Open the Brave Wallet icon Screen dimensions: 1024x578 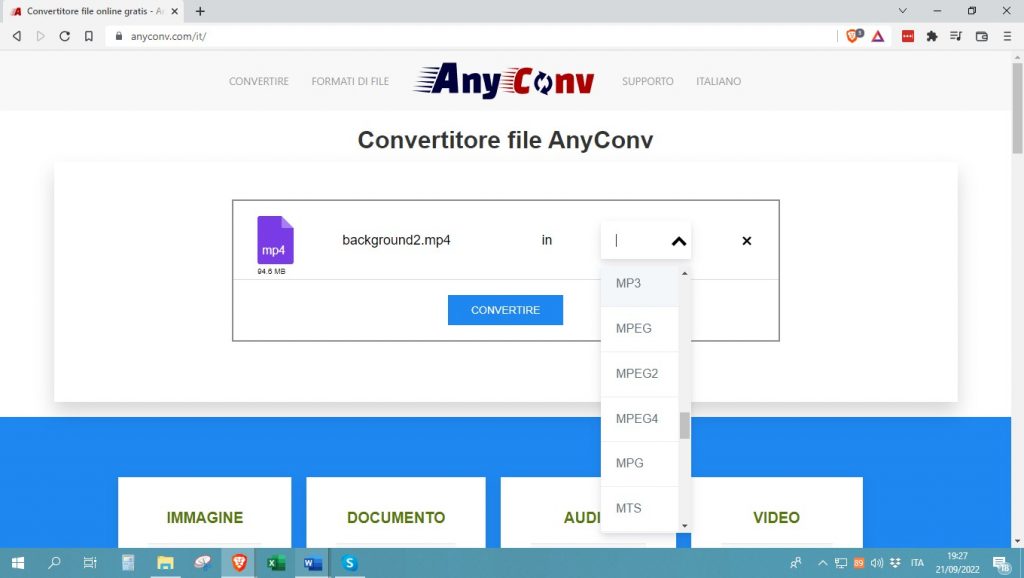pos(981,36)
